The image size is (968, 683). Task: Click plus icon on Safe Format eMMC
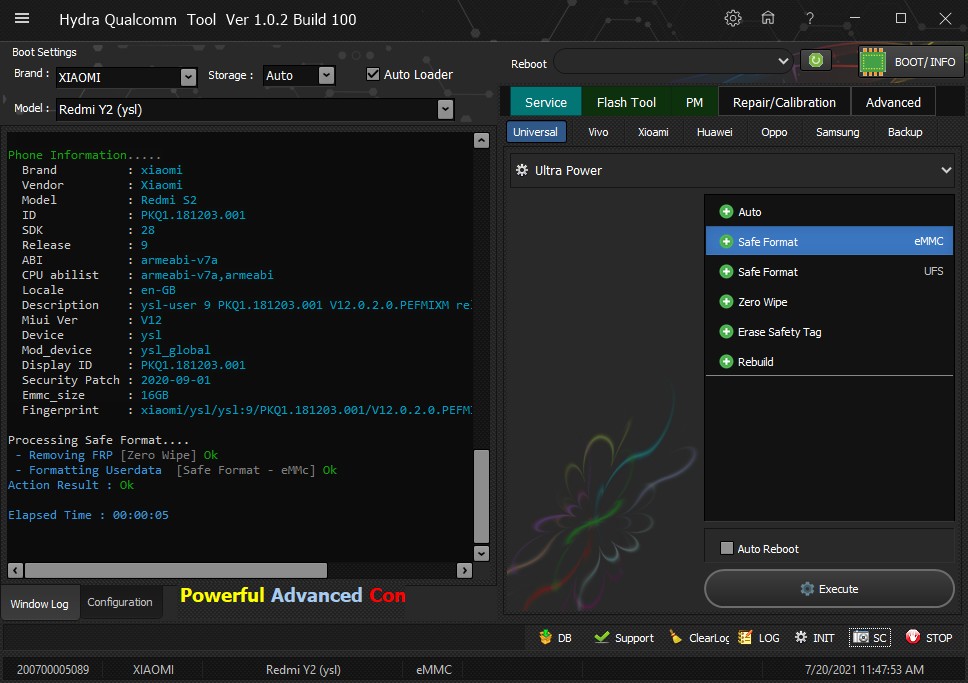(x=726, y=241)
